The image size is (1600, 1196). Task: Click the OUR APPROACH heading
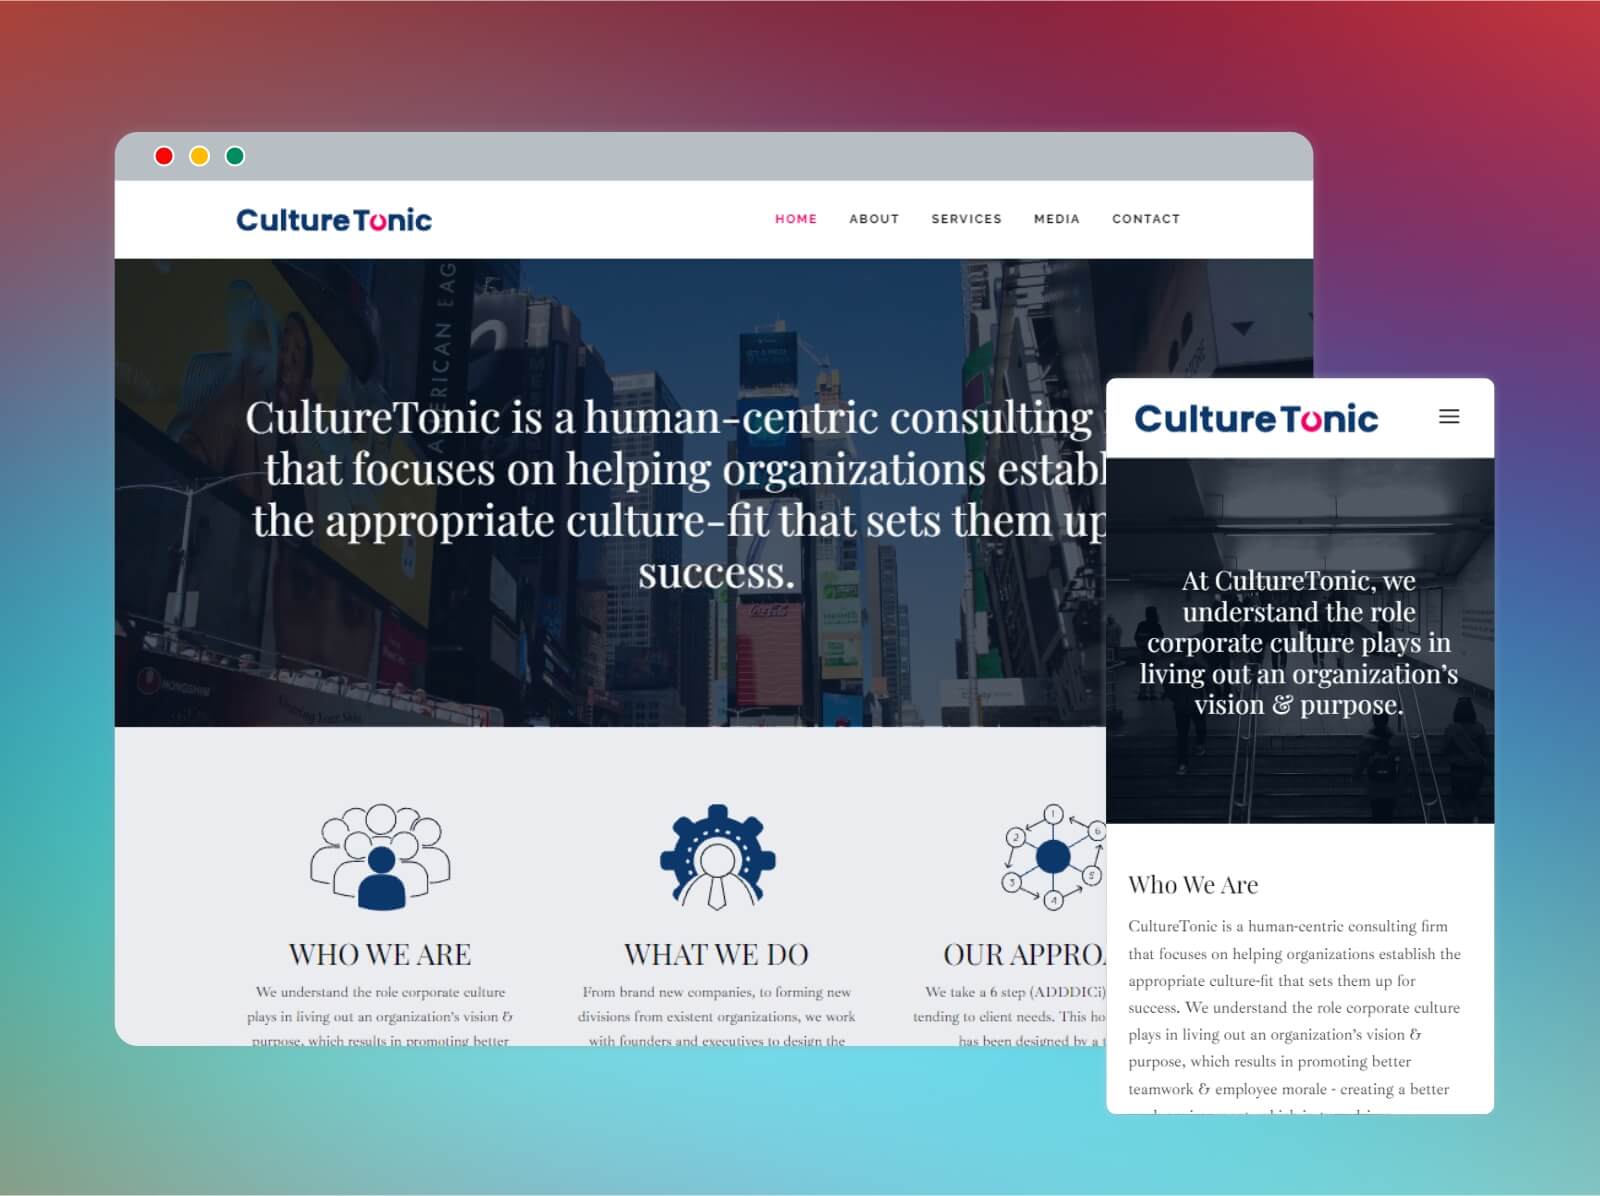1024,955
